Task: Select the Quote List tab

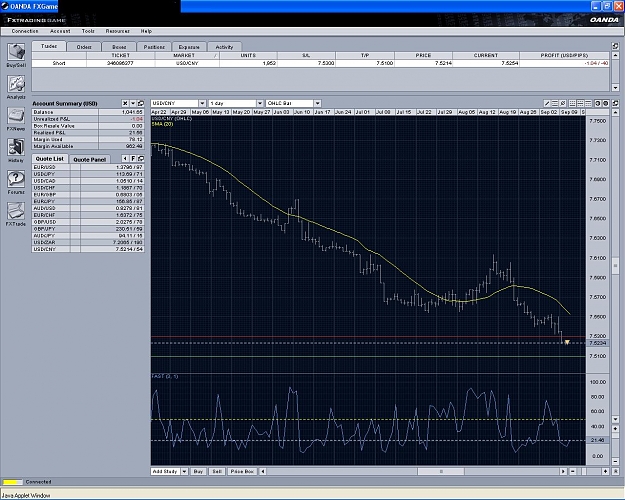Action: tap(49, 159)
